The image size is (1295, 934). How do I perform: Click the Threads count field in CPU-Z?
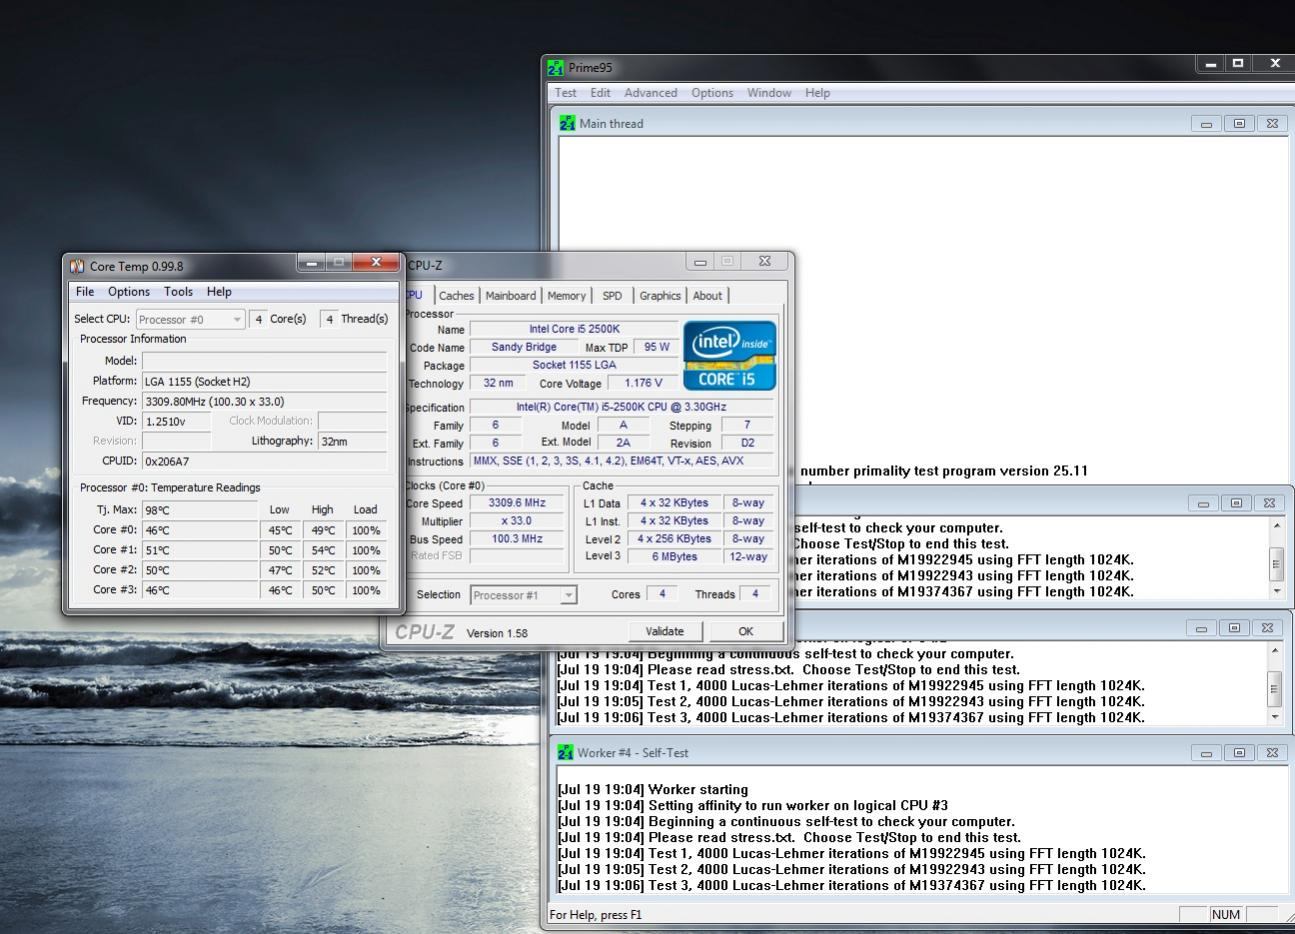click(x=755, y=594)
